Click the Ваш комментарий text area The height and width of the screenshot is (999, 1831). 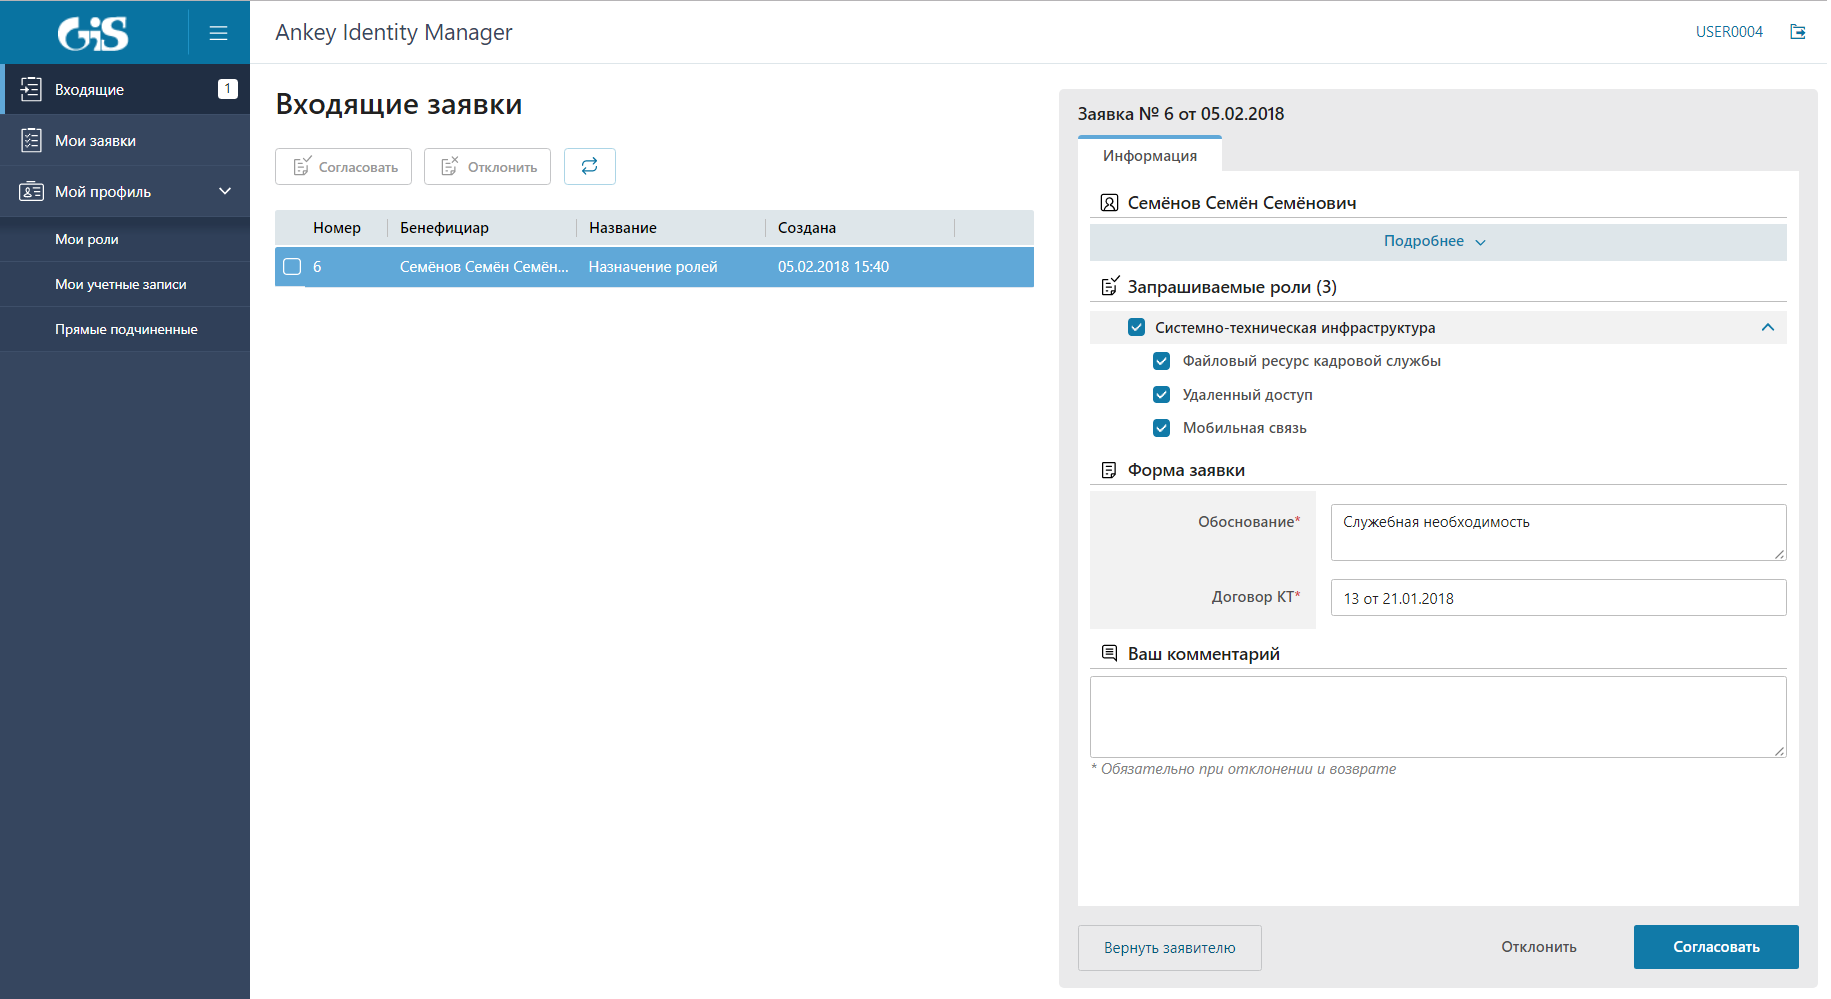click(1438, 716)
